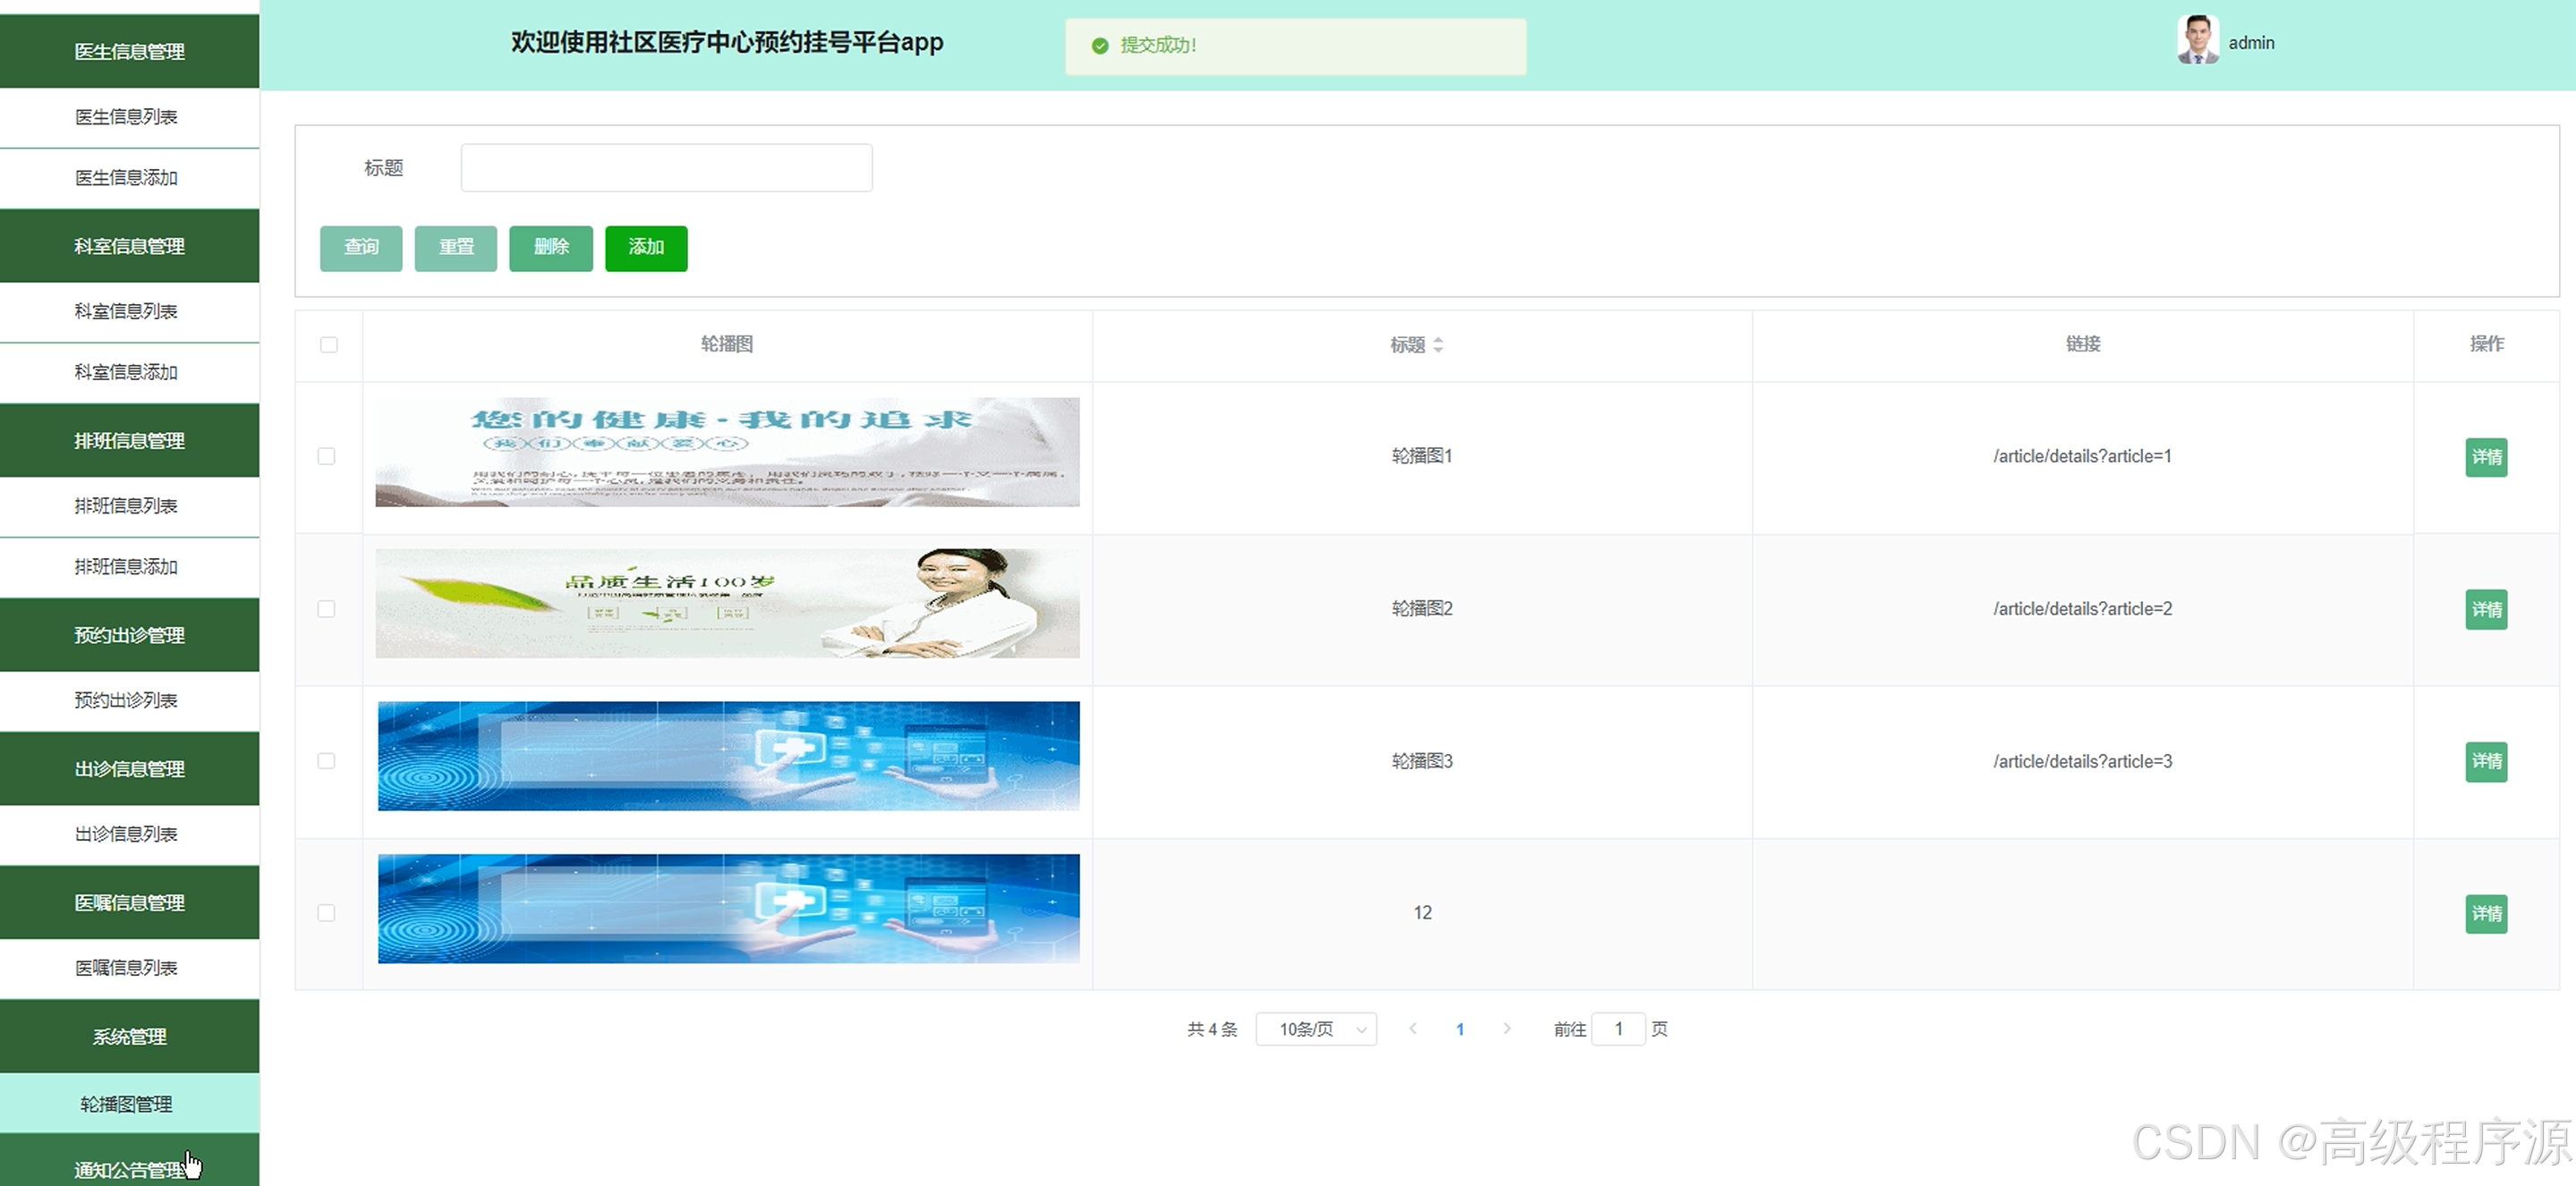Select the checkbox for row titled 12
Screen dimensions: 2576x1186
click(x=326, y=913)
